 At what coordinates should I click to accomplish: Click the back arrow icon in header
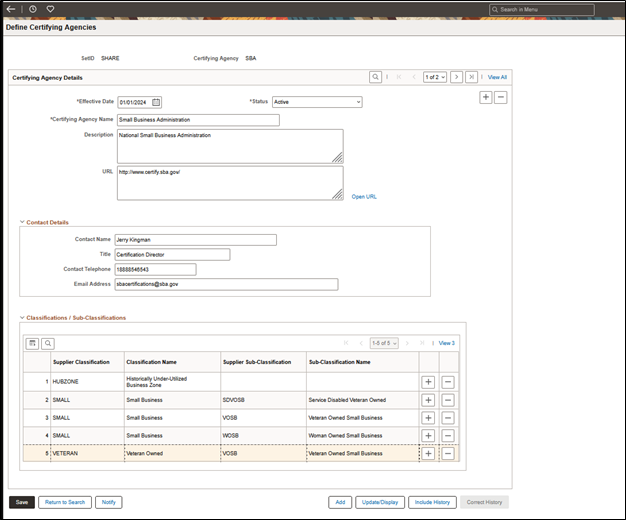(x=11, y=9)
